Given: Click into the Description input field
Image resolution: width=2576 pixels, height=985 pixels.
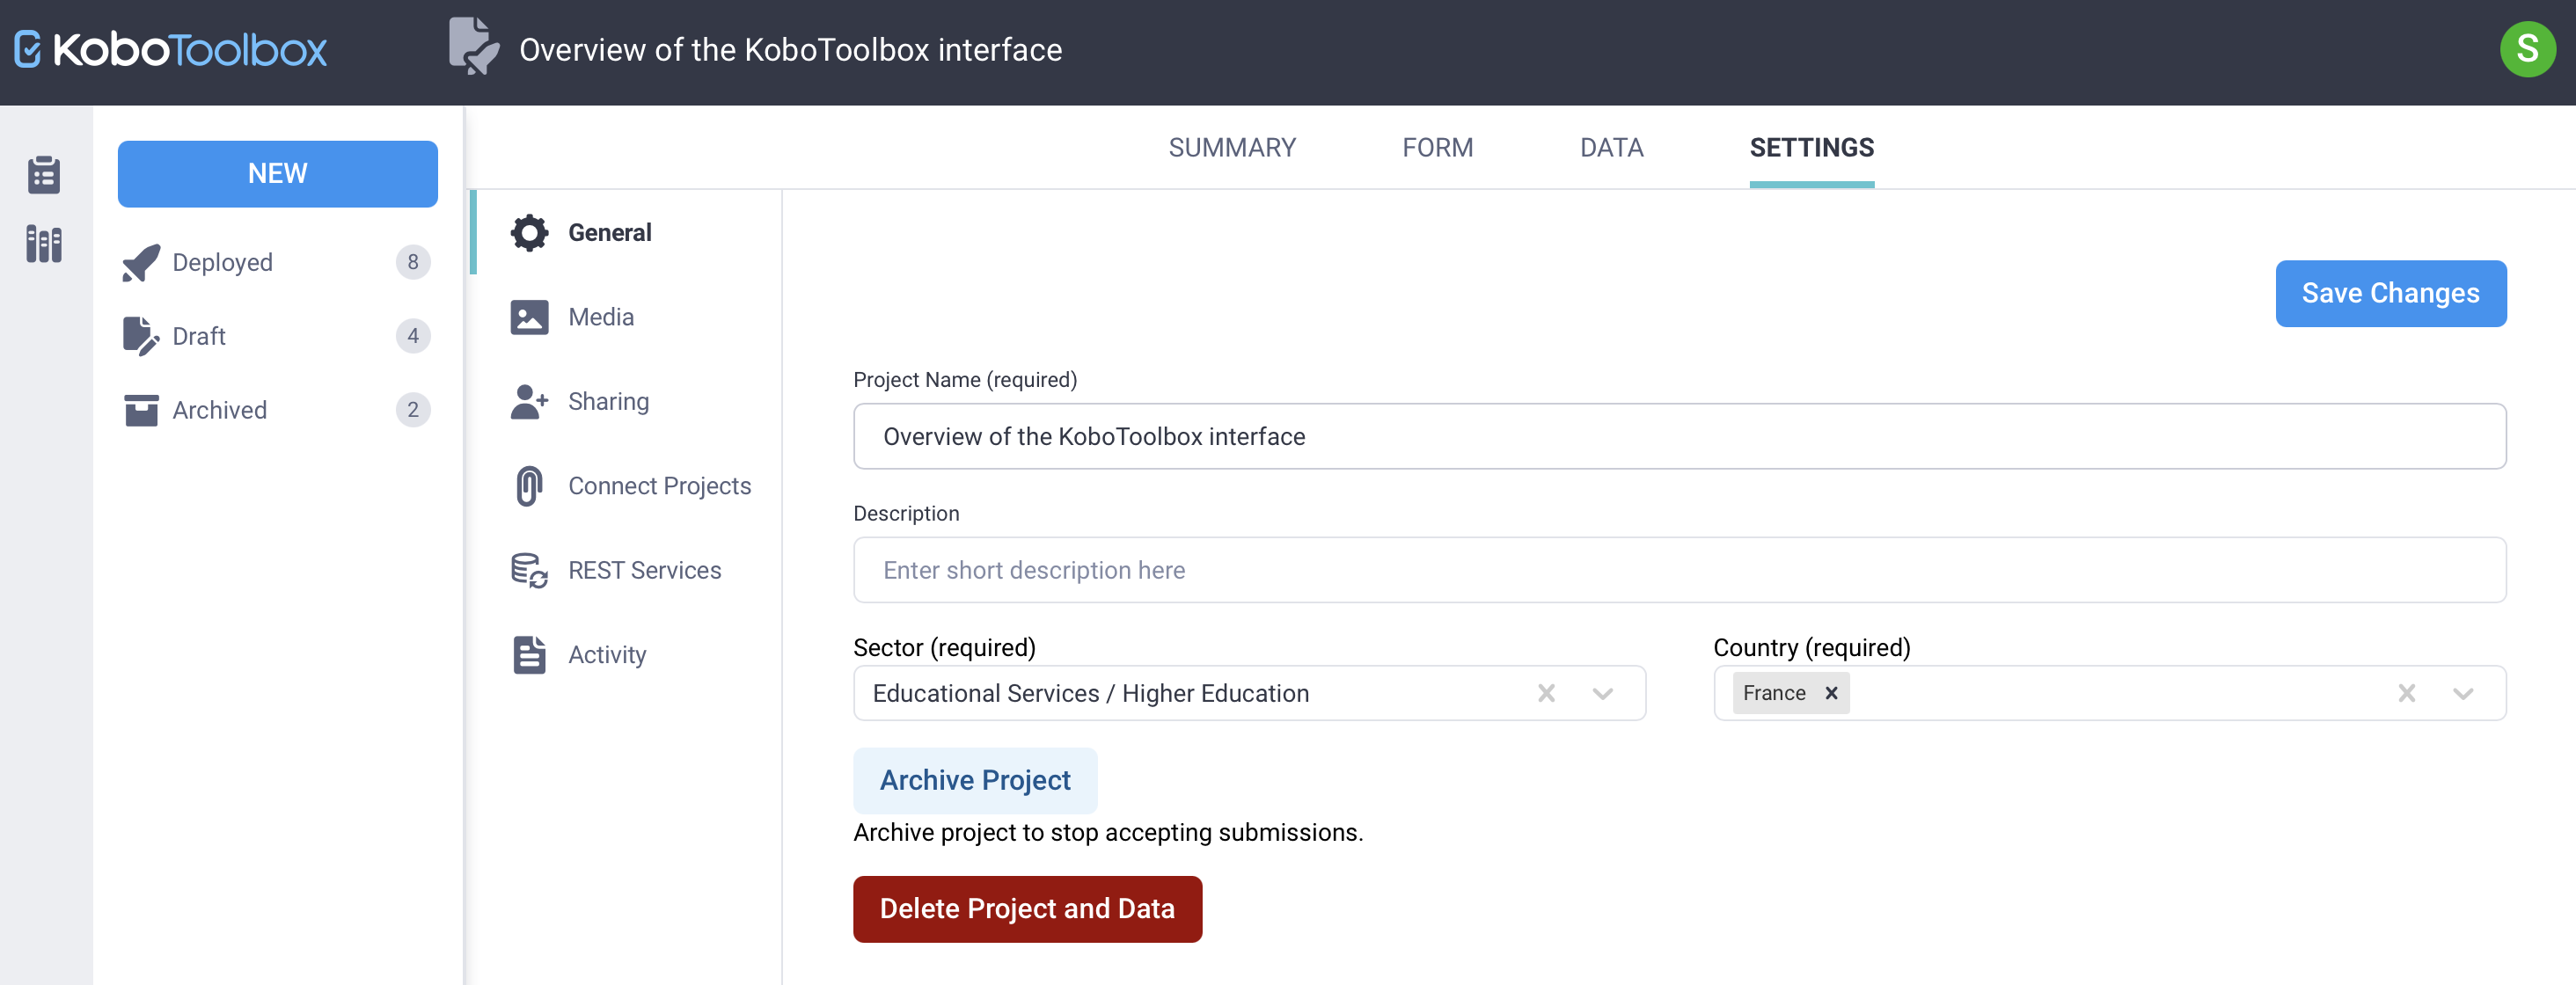Looking at the screenshot, I should (x=1678, y=571).
